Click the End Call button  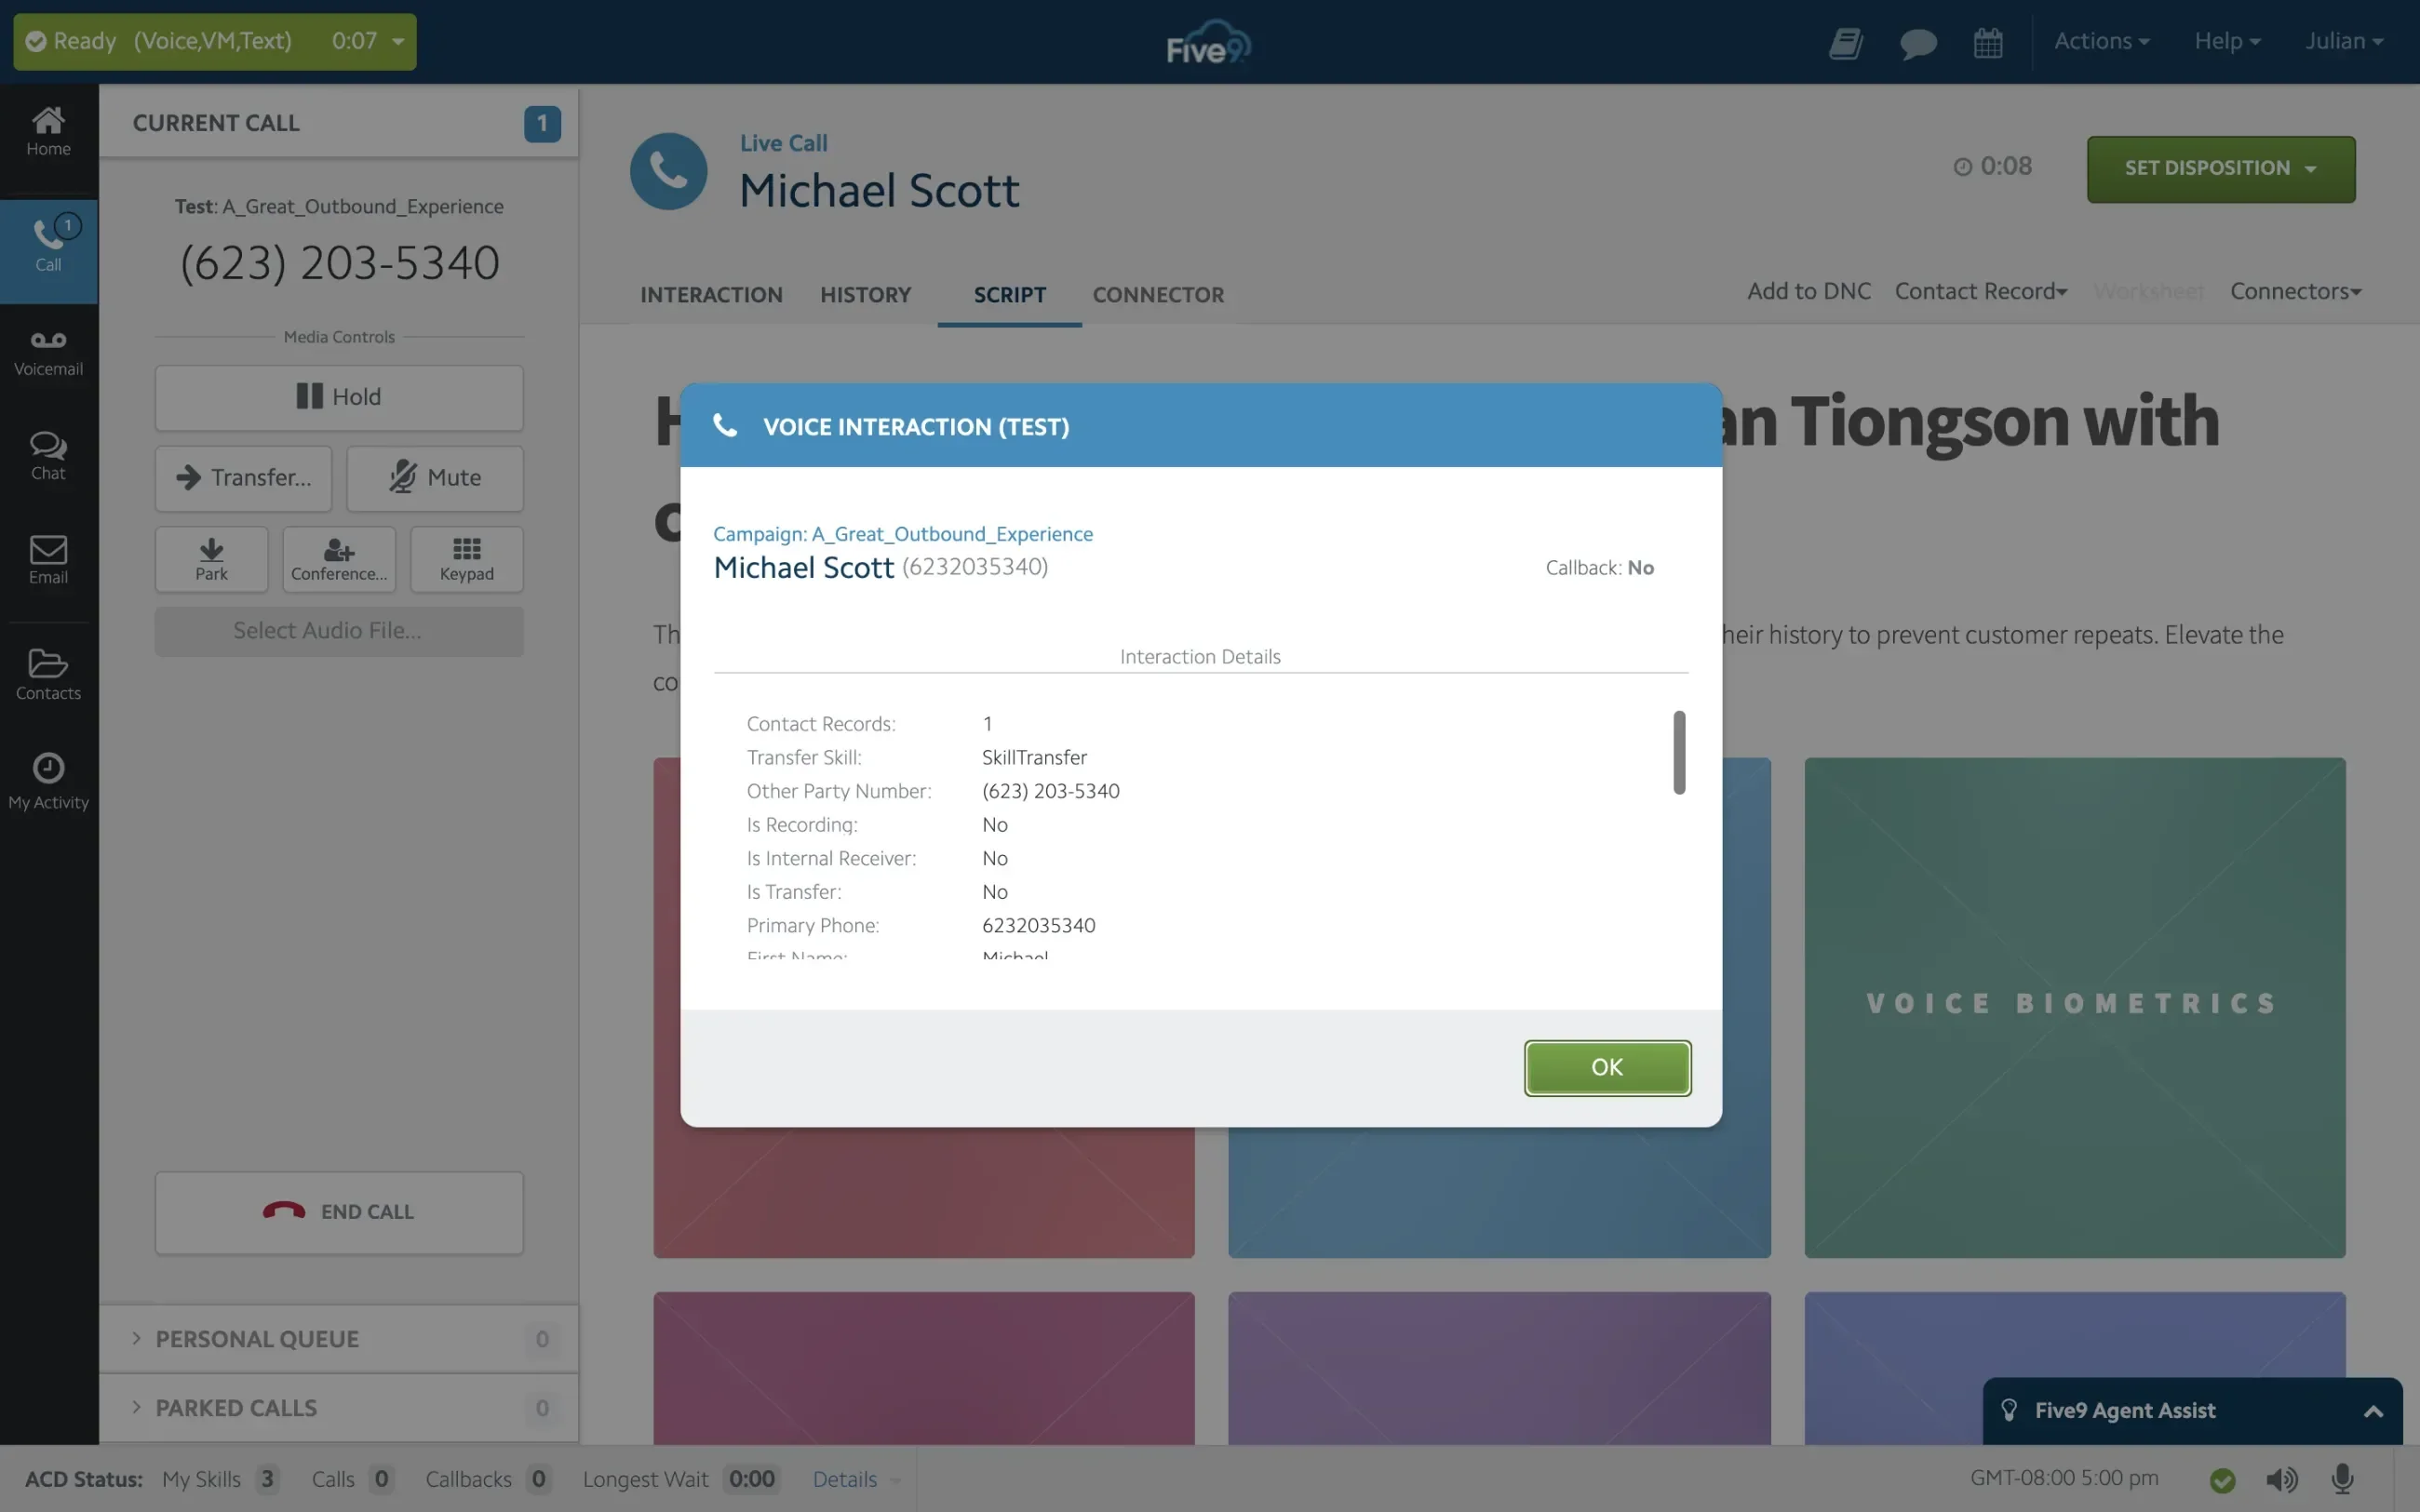coord(338,1211)
